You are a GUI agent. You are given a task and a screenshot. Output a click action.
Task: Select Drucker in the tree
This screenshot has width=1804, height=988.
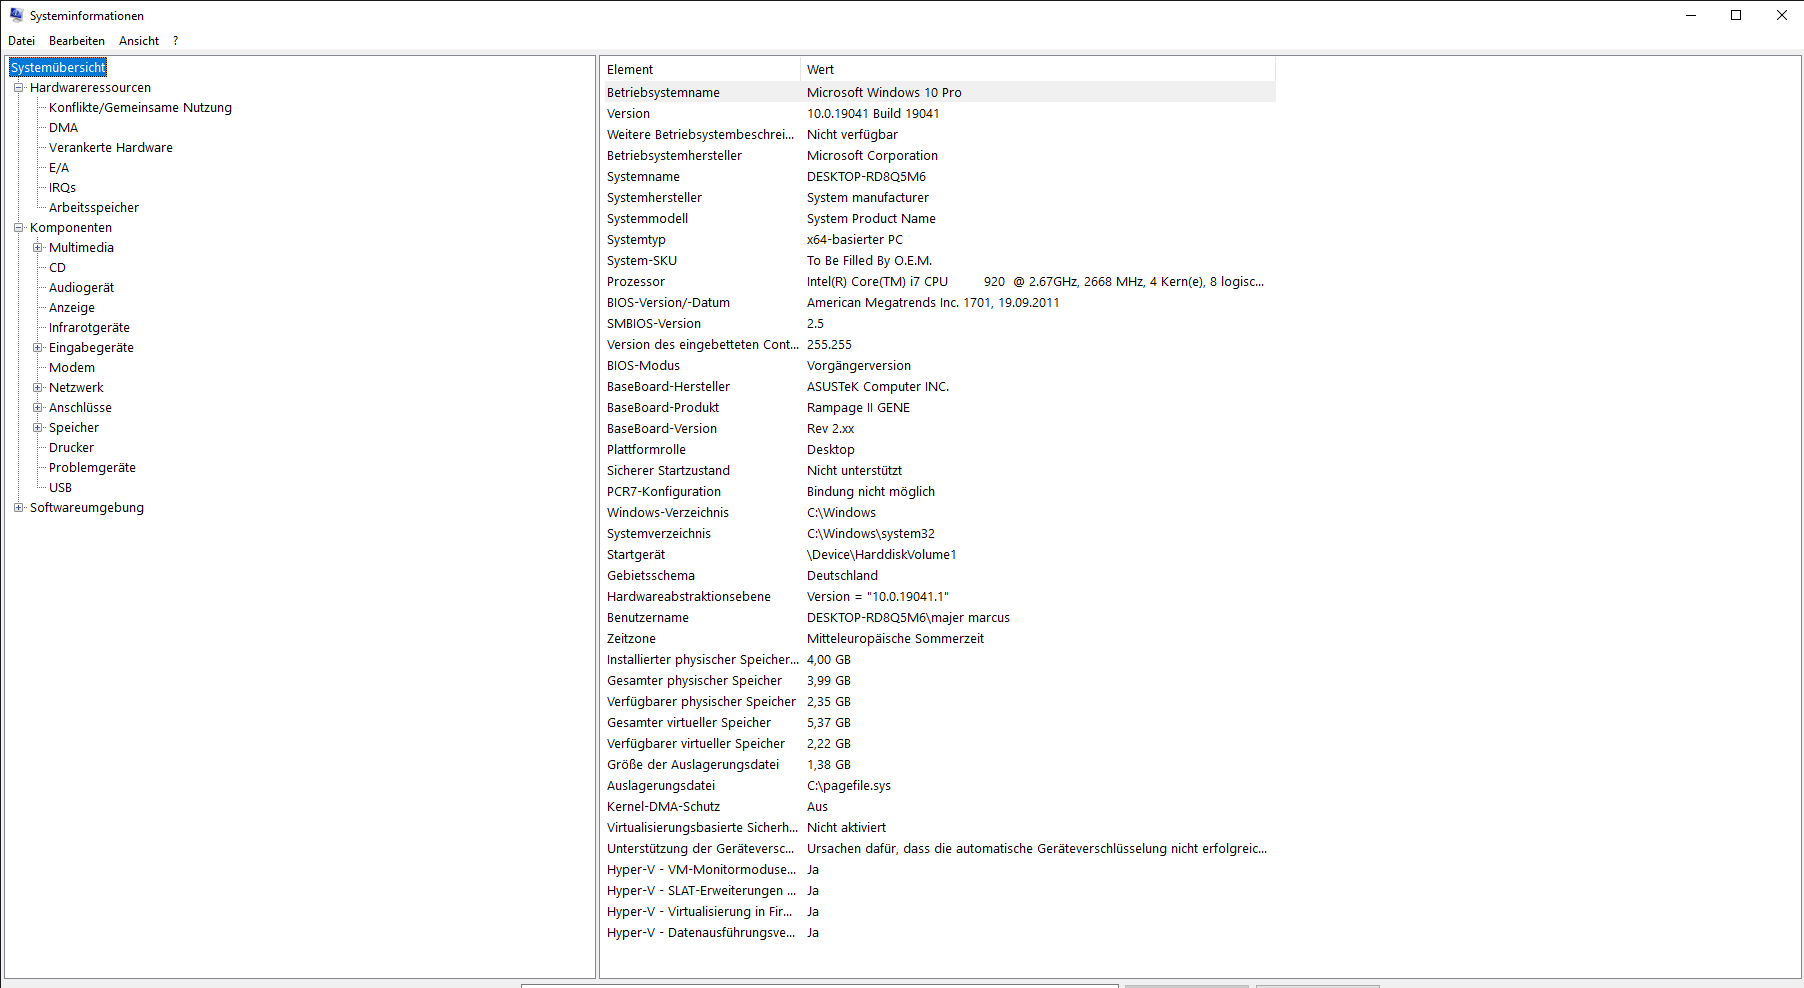tap(71, 447)
